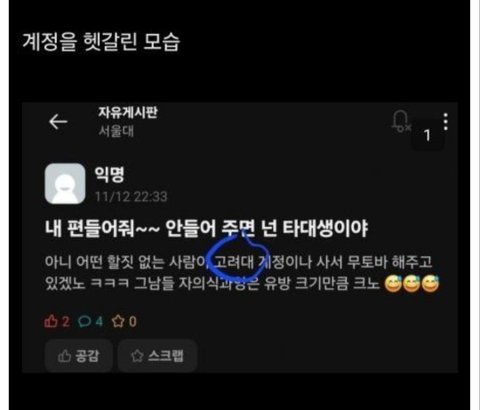Screen dimensions: 480x410
Task: Click the post timestamp 11/12 22:33
Action: point(131,197)
